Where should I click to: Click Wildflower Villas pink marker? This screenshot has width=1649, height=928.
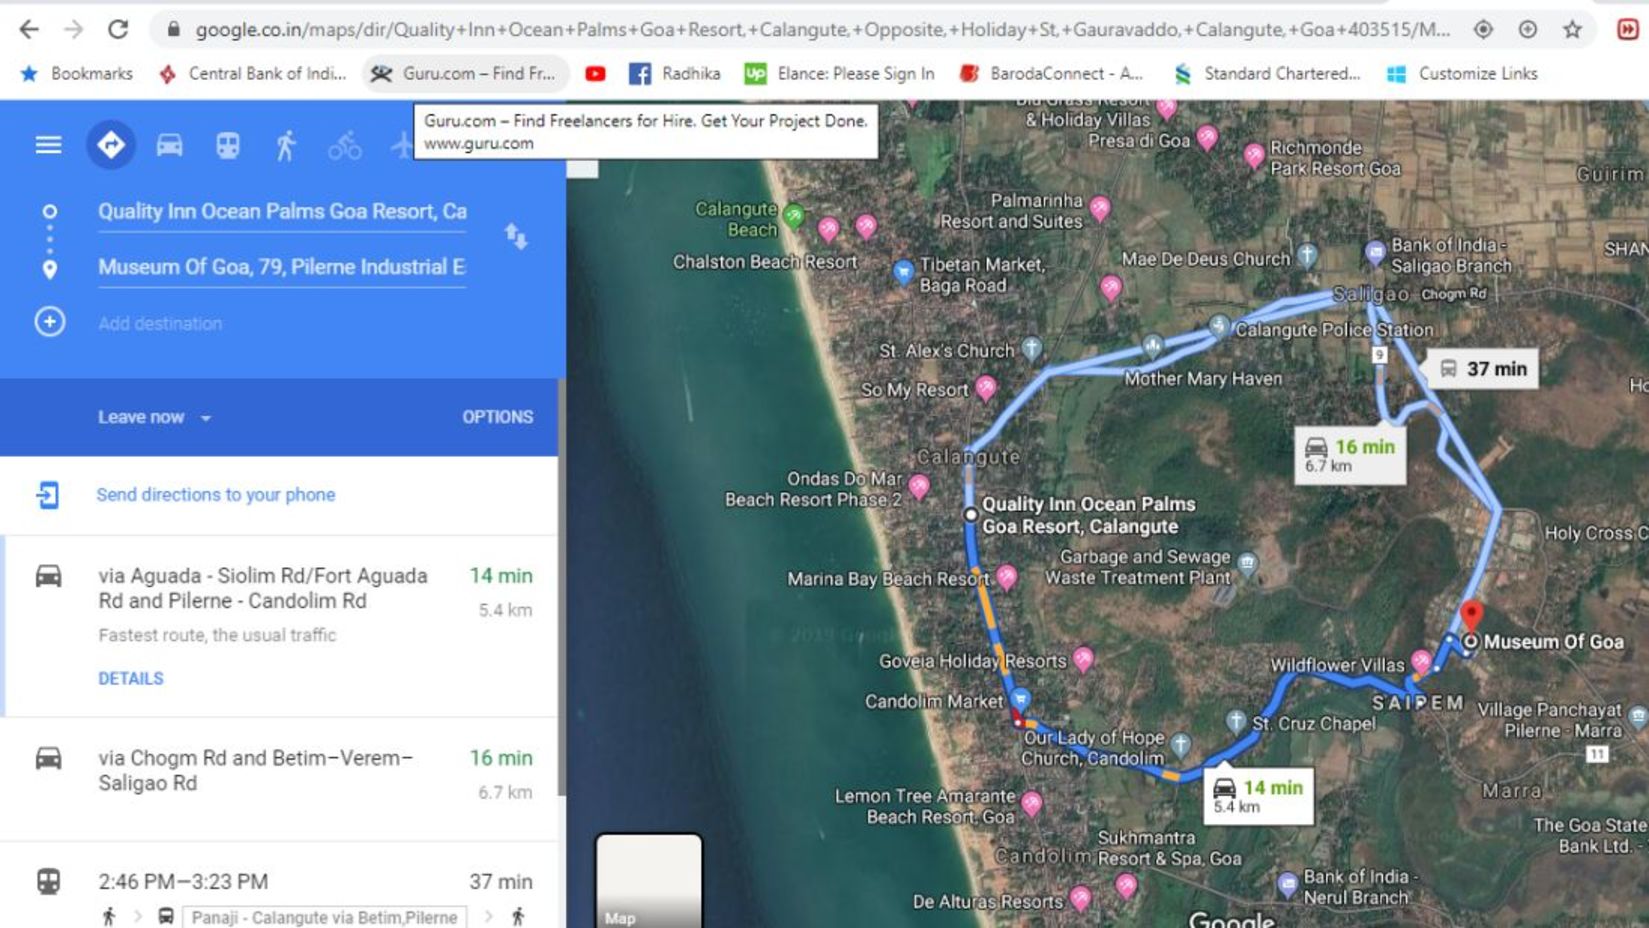click(x=1422, y=661)
